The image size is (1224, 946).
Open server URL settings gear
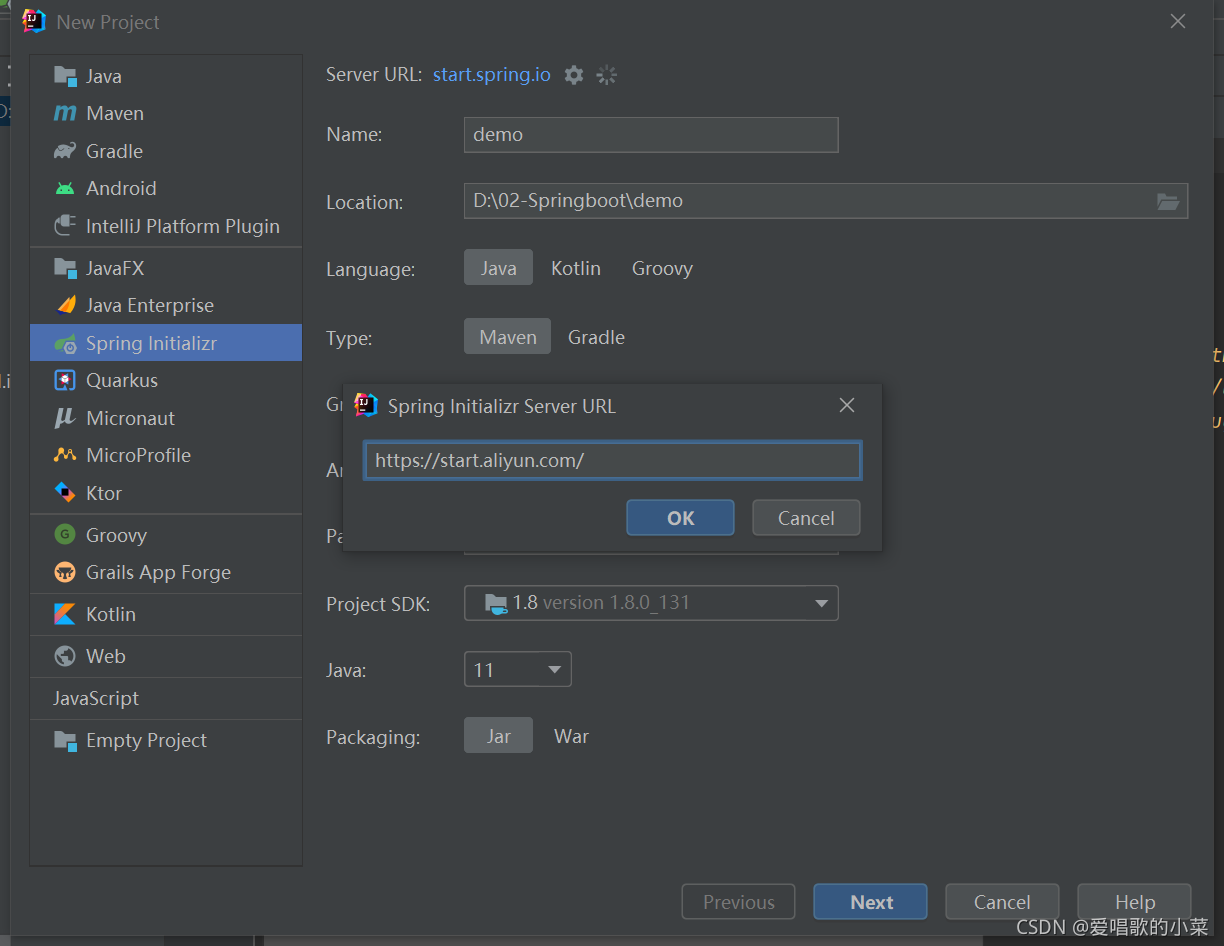tap(573, 75)
